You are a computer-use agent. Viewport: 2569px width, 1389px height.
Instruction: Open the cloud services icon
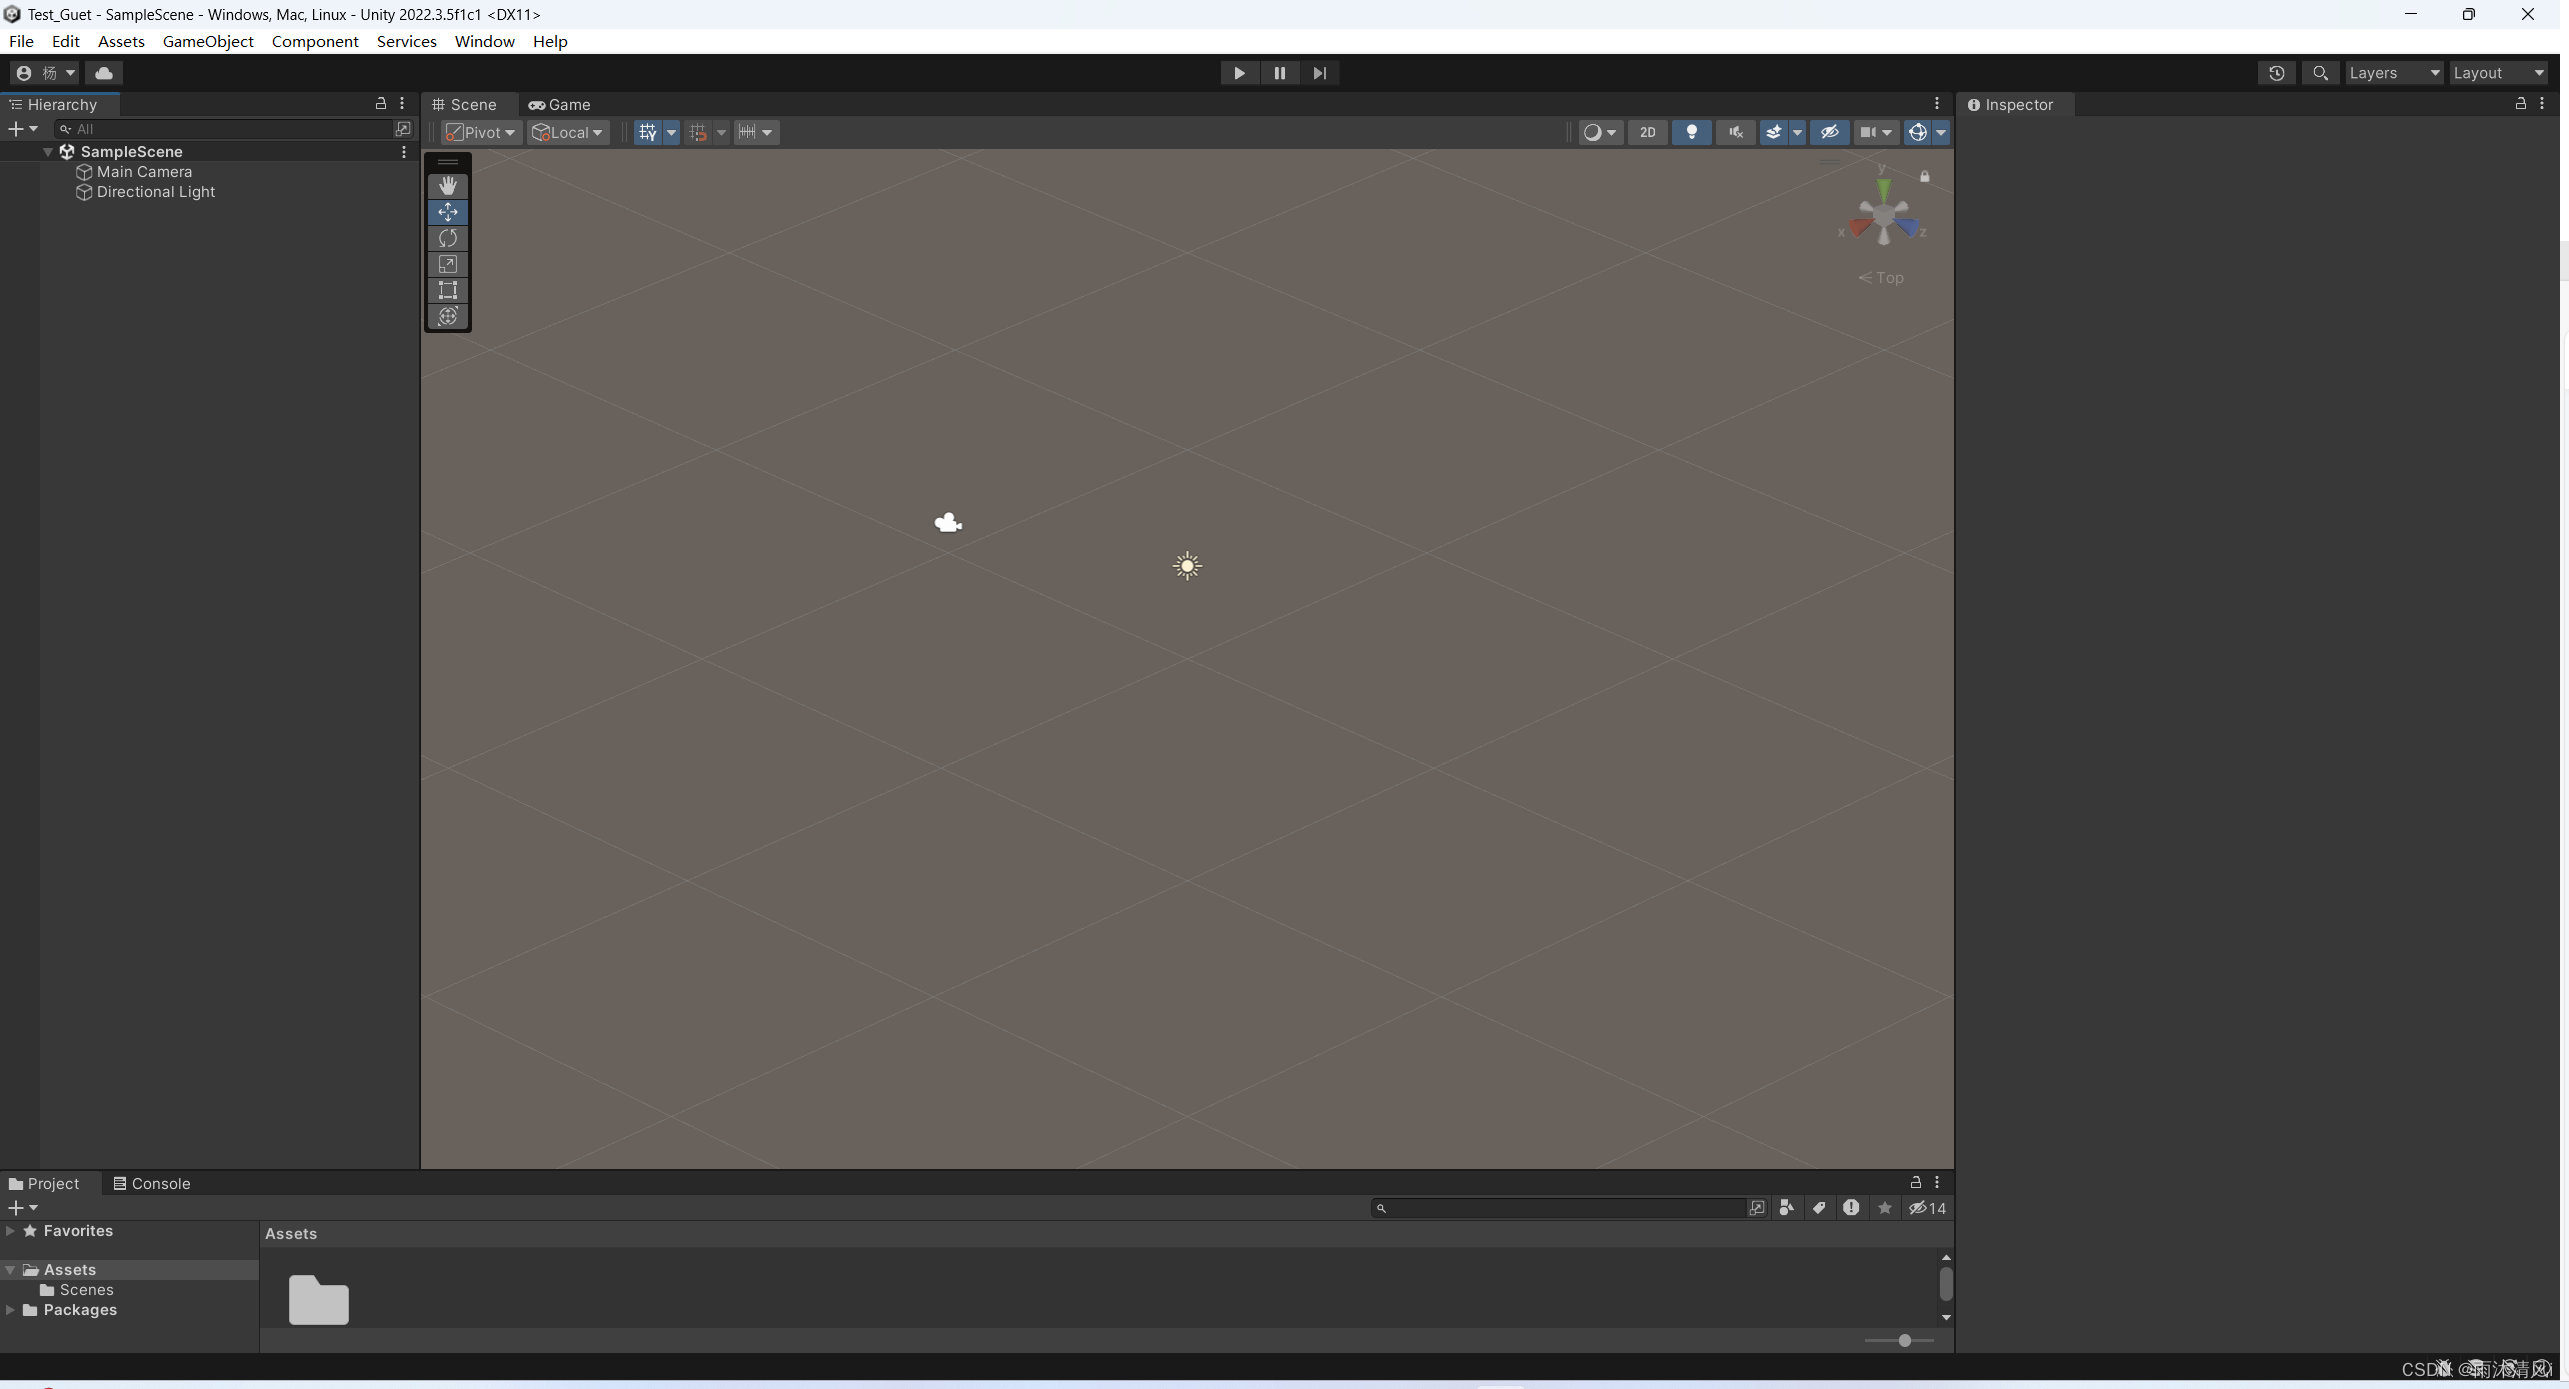[x=103, y=73]
